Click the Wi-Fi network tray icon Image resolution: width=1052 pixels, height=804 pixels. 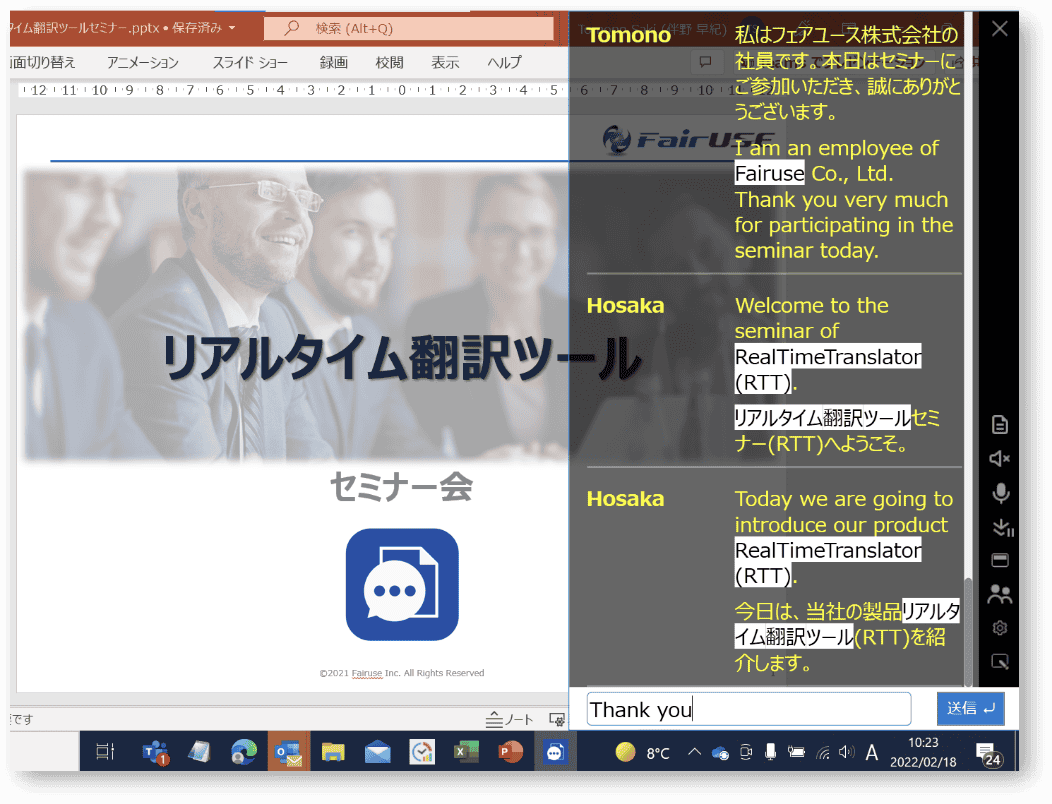coord(823,753)
